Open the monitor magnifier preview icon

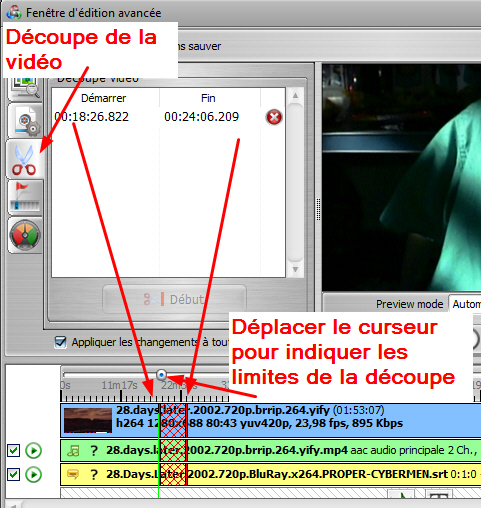pos(26,87)
